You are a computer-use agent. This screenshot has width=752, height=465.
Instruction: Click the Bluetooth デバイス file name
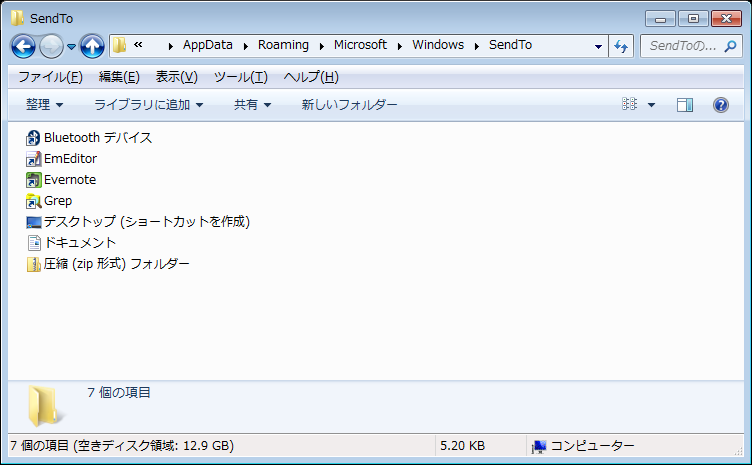(x=98, y=138)
